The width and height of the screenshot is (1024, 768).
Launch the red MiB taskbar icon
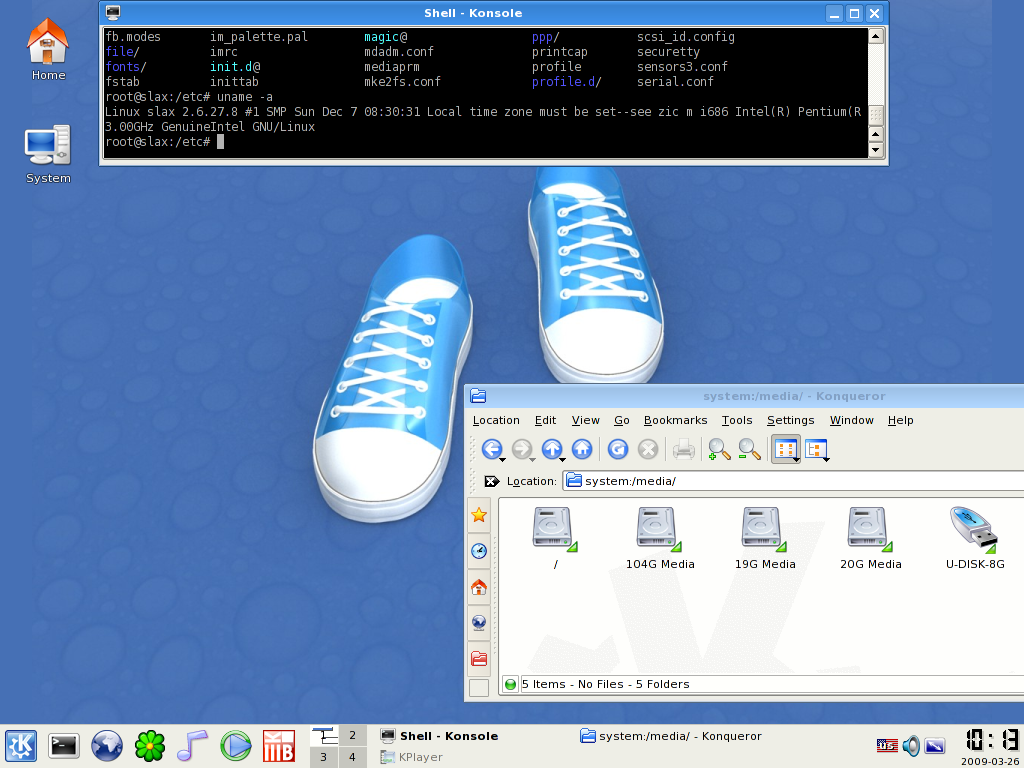pyautogui.click(x=278, y=746)
